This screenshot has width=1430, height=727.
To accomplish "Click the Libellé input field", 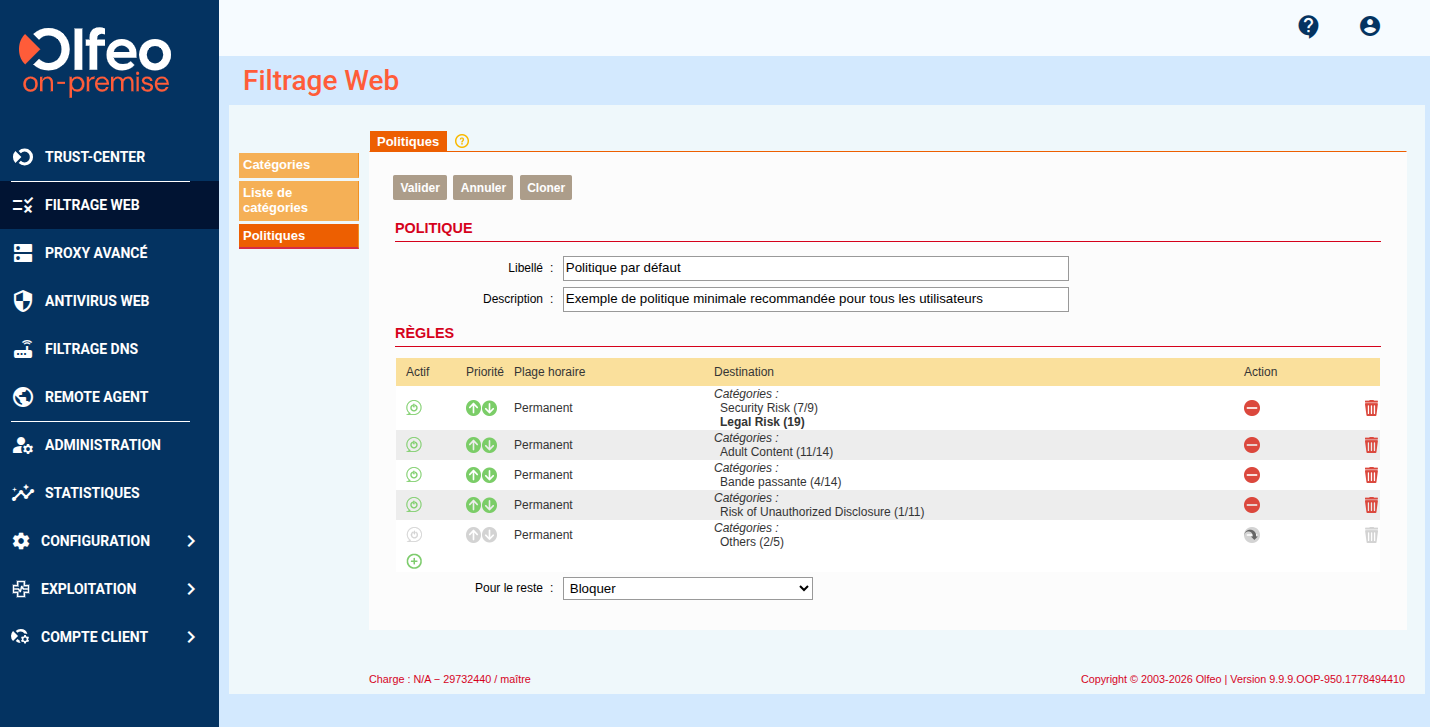I will click(816, 268).
